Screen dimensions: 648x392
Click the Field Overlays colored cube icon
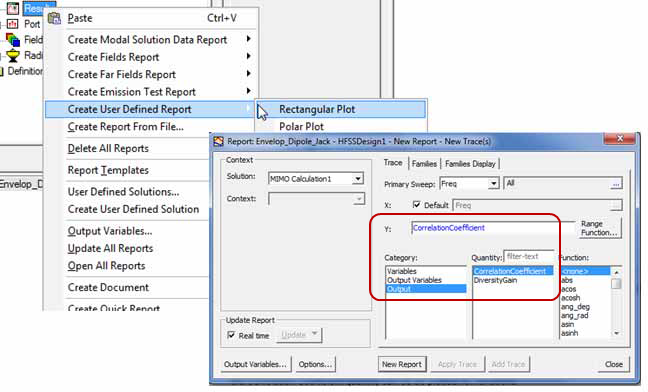13,40
